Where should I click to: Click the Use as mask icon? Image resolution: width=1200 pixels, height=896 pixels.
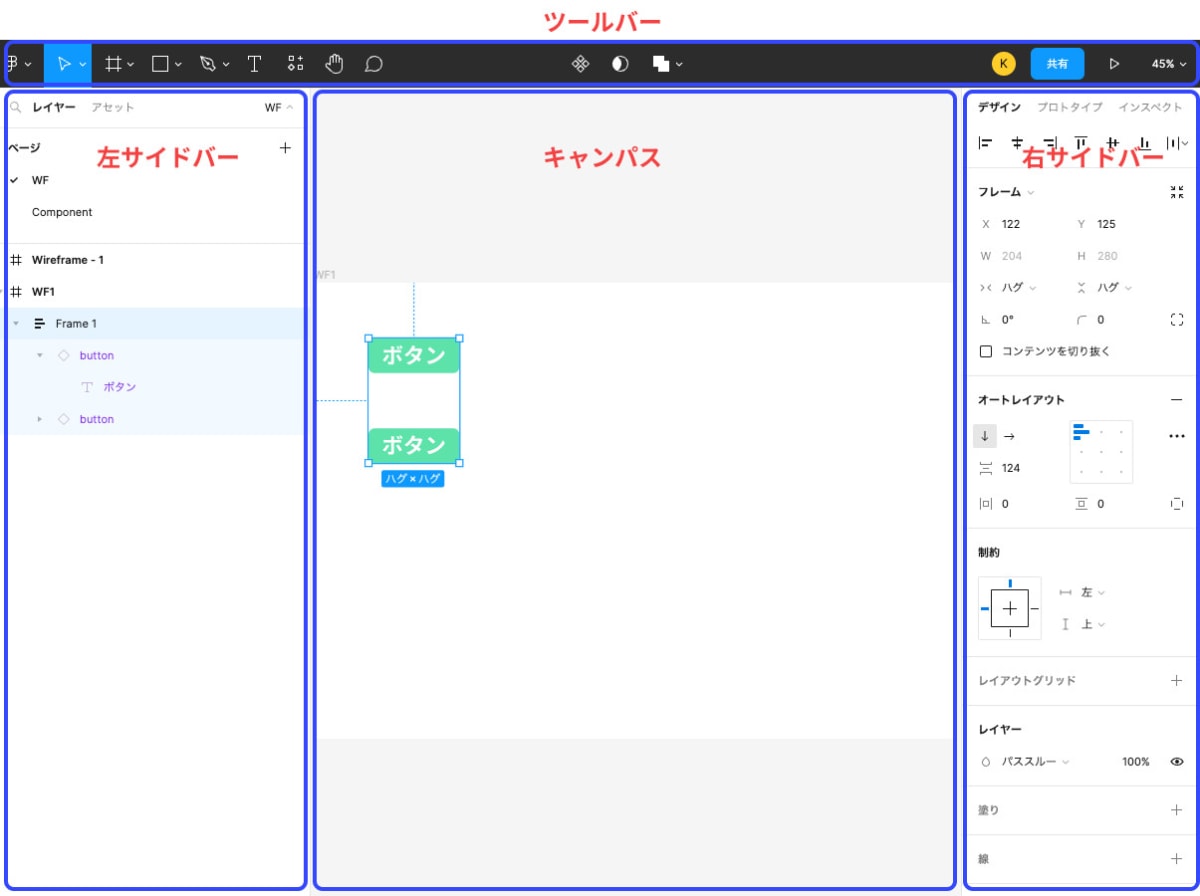(x=620, y=63)
